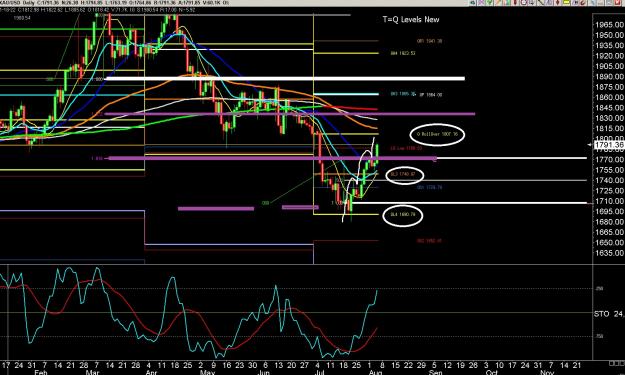Click the Feb label on date axis
This screenshot has width=625, height=375.
tap(41, 372)
